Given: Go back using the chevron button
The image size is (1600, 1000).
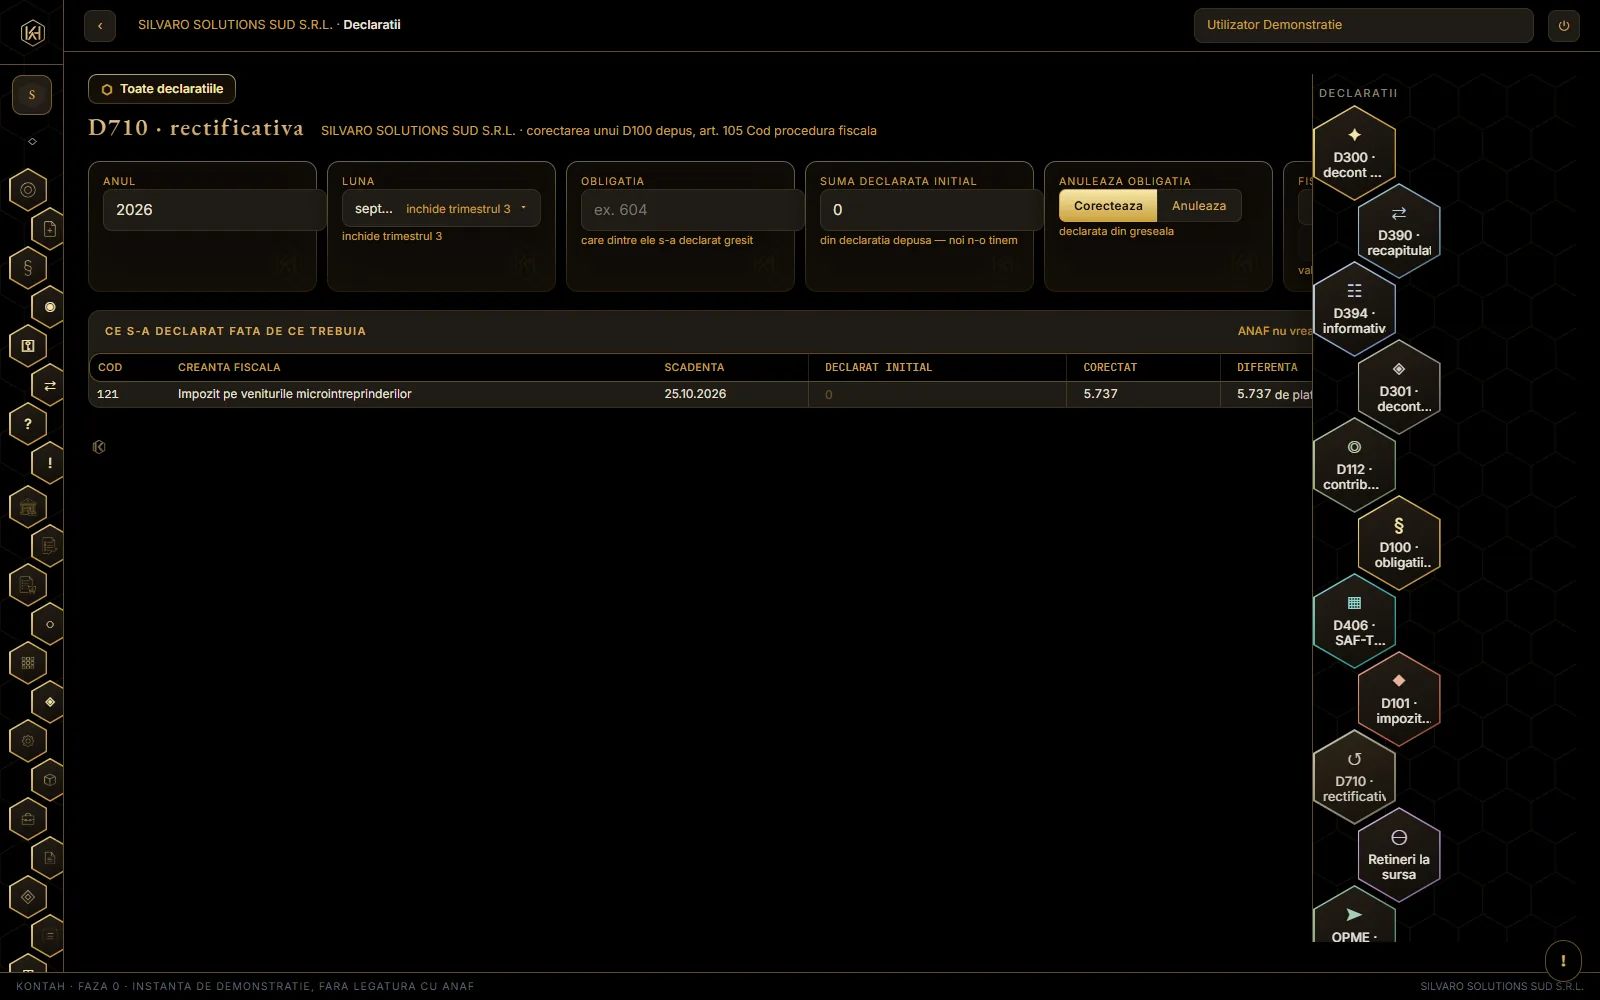Looking at the screenshot, I should [x=100, y=26].
